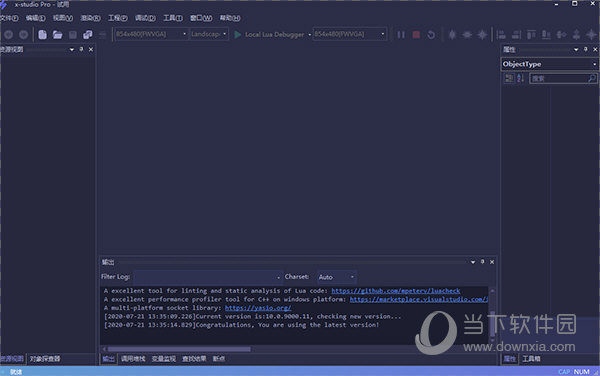Viewport: 600px width, 376px height.
Task: Open the Landscape orientation dropdown
Action: [x=209, y=34]
